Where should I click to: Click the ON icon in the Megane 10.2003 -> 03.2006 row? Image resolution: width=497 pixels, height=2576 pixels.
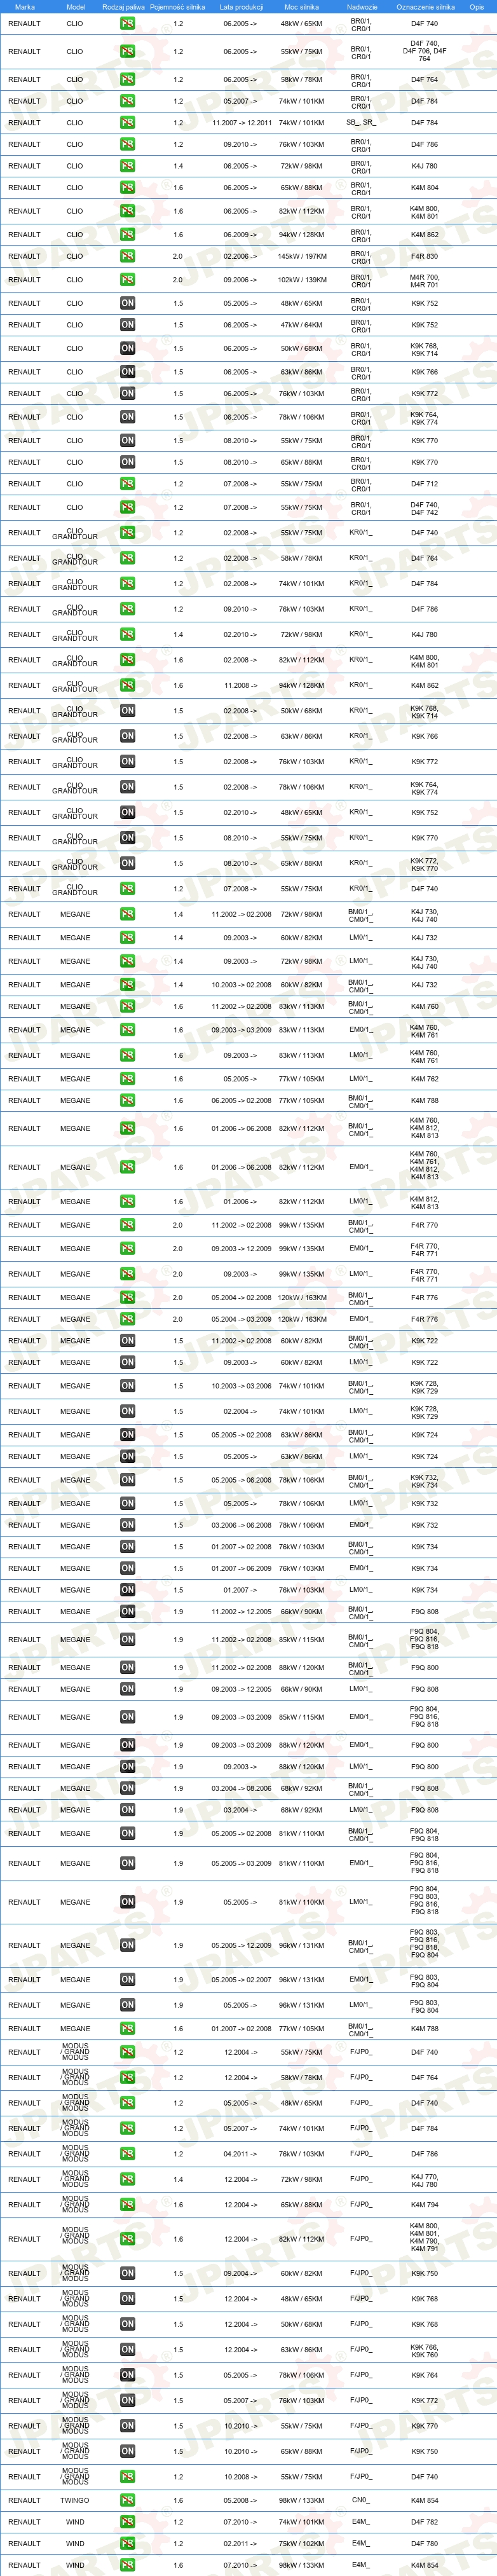127,1386
